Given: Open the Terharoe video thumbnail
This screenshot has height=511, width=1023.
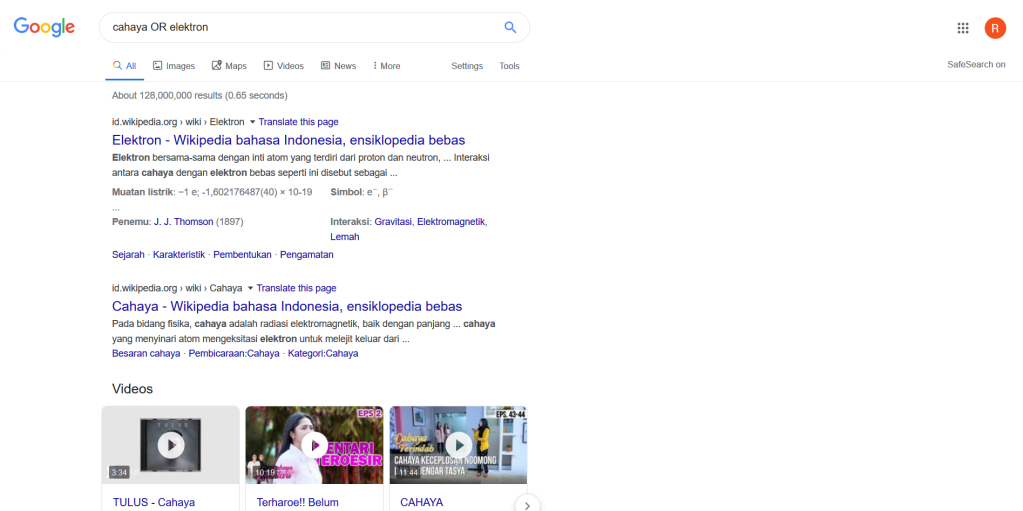Looking at the screenshot, I should click(314, 445).
